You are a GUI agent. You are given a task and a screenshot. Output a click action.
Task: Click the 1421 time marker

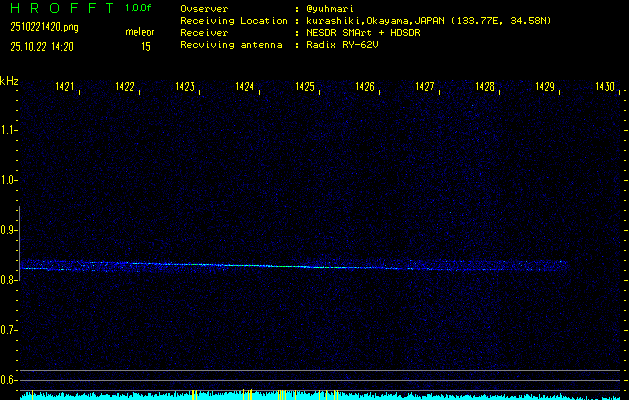pos(65,88)
